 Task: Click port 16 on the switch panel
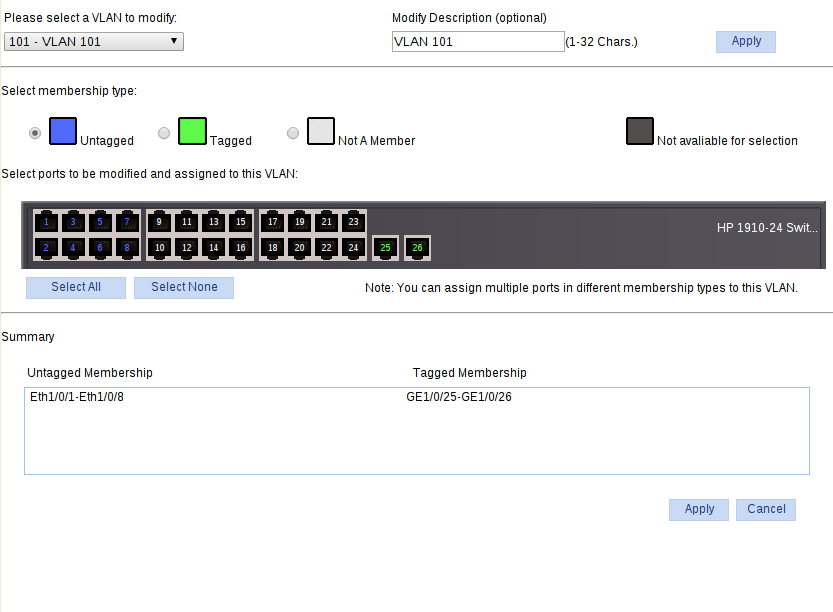coord(241,248)
